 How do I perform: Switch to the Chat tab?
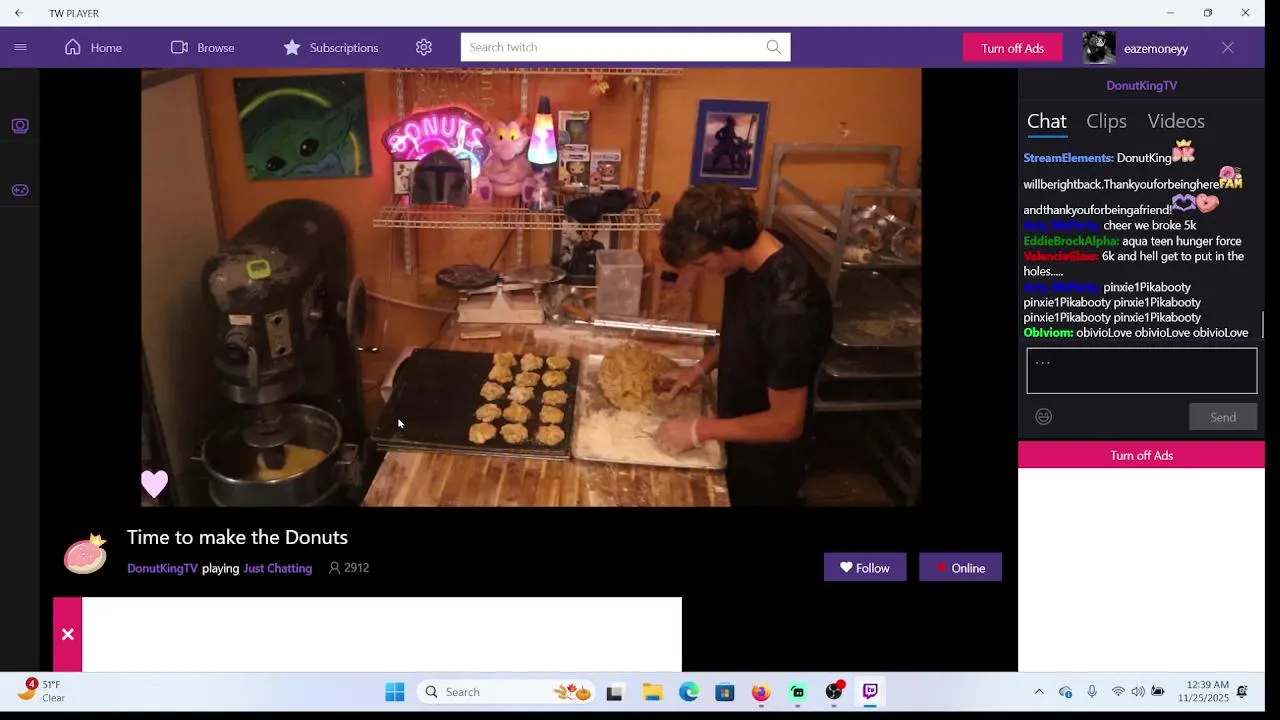1046,121
